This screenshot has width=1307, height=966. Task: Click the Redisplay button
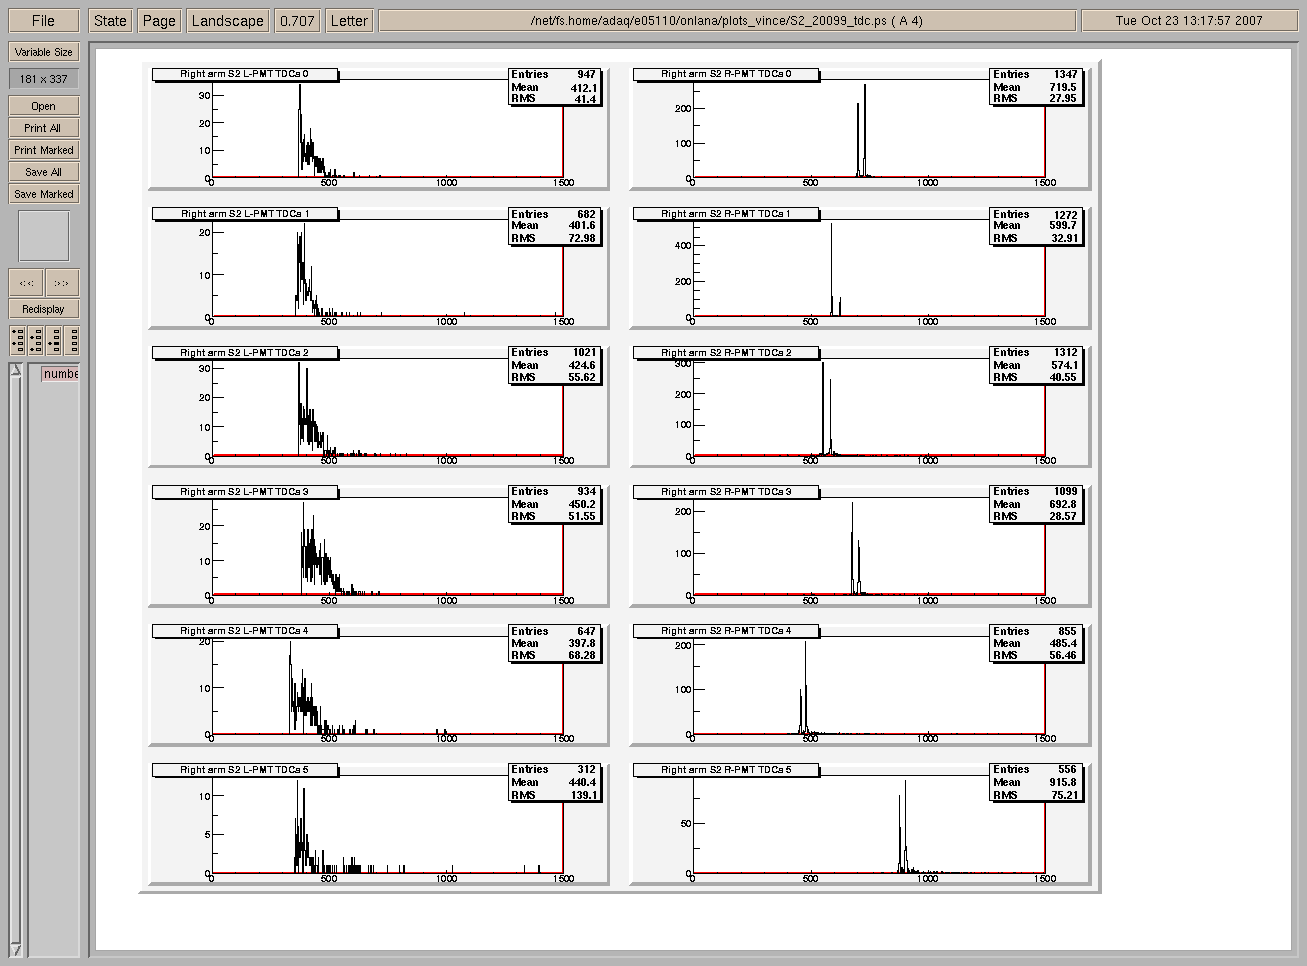[44, 309]
